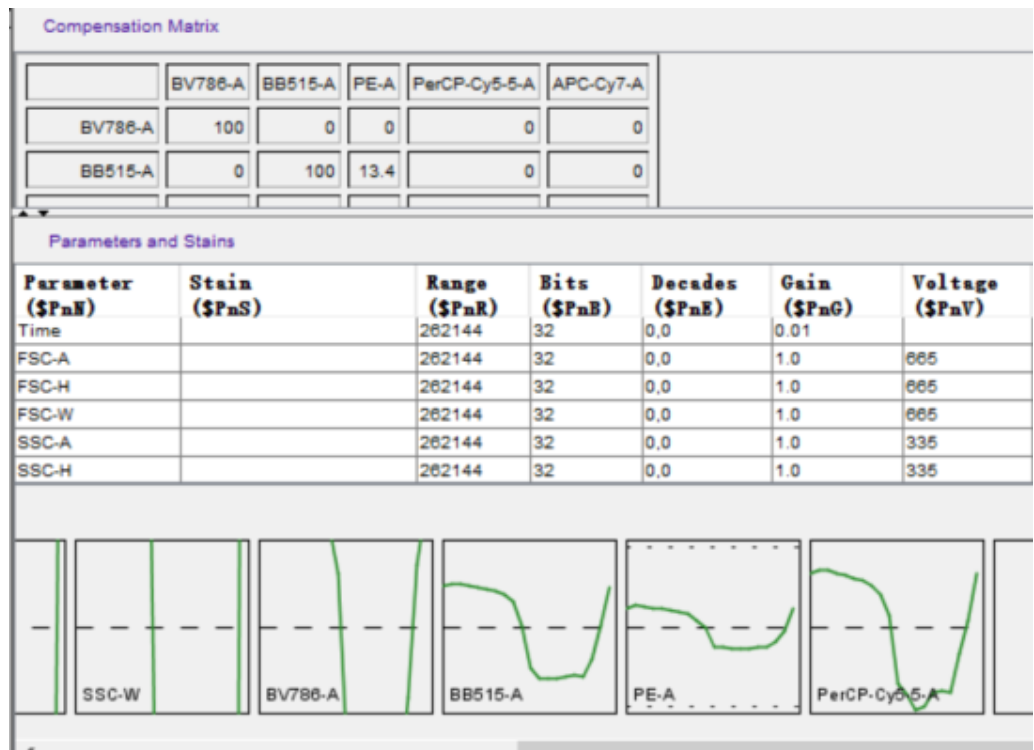Screen dimensions: 1034x750
Task: Select the SSC-H parameter row
Action: pyautogui.click(x=524, y=470)
